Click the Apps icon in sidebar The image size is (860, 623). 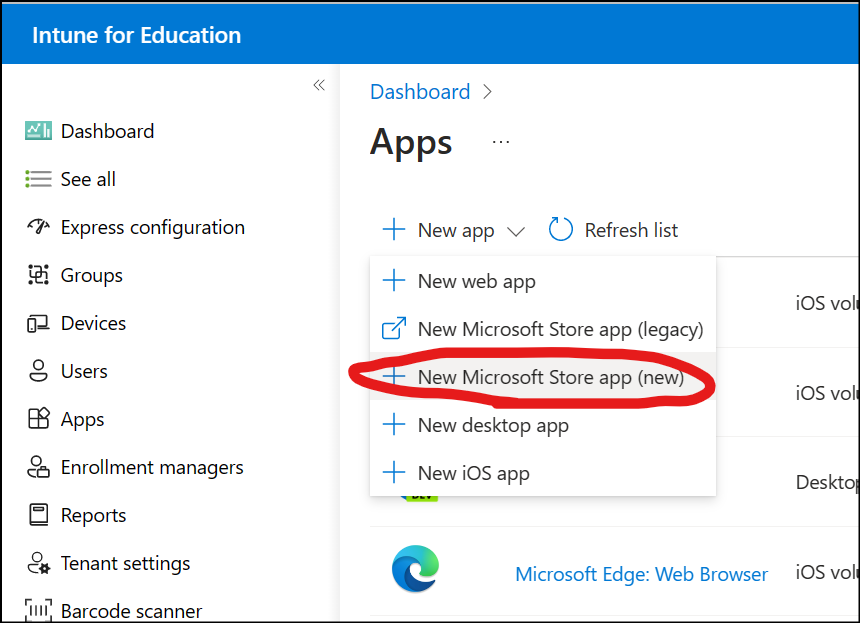pyautogui.click(x=38, y=419)
